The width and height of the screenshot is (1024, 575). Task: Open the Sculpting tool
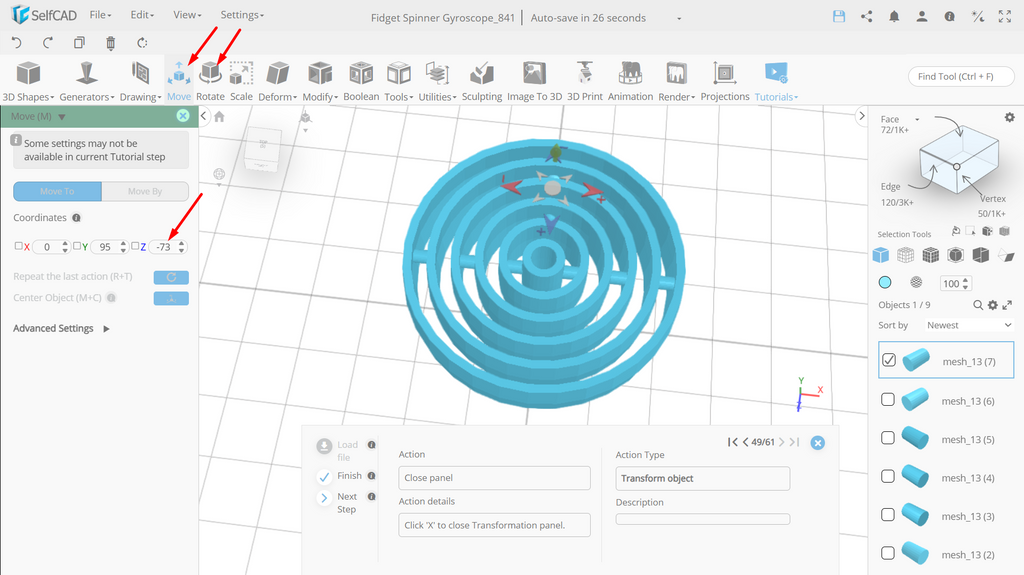click(x=482, y=81)
